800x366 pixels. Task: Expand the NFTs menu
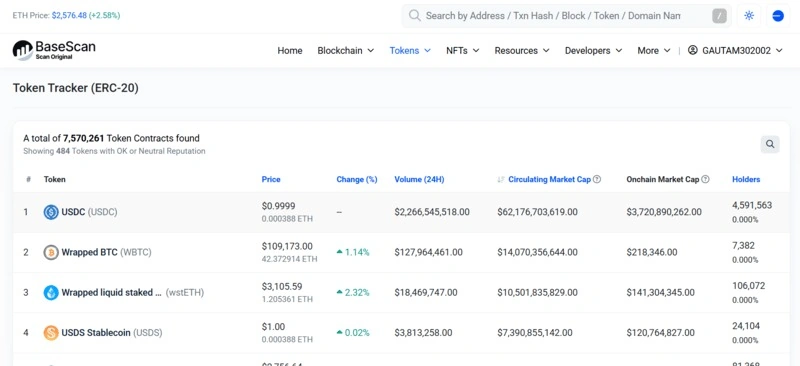[x=463, y=51]
